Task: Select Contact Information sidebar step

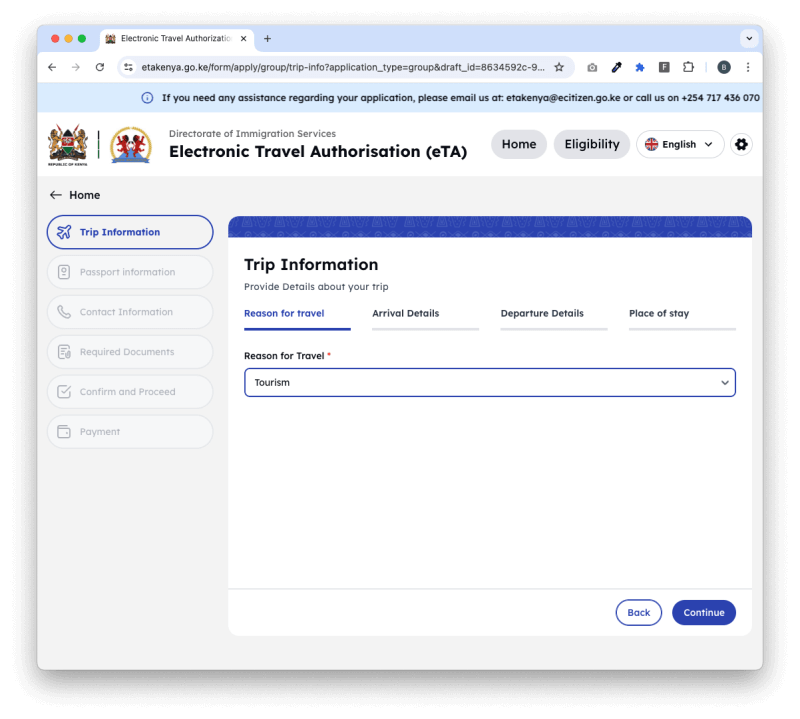Action: (130, 312)
